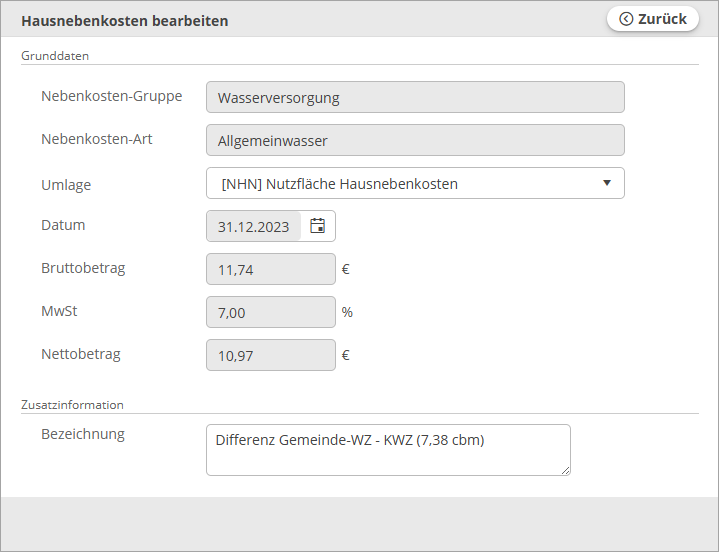Click the Nebenkosten-Art field showing Allgemeinwasser
The height and width of the screenshot is (552, 719).
point(415,141)
